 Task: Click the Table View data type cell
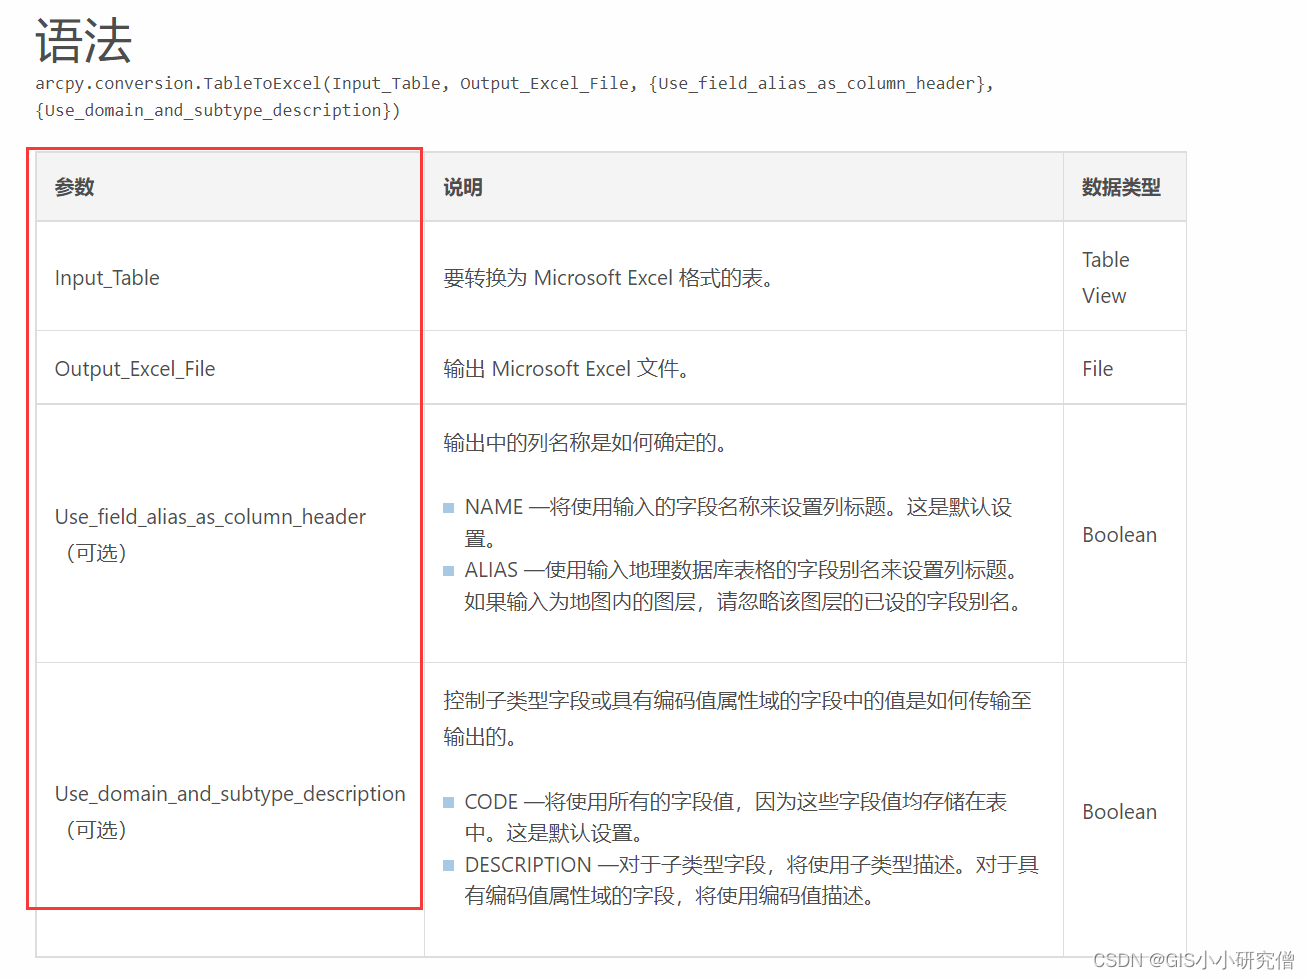[x=1105, y=277]
